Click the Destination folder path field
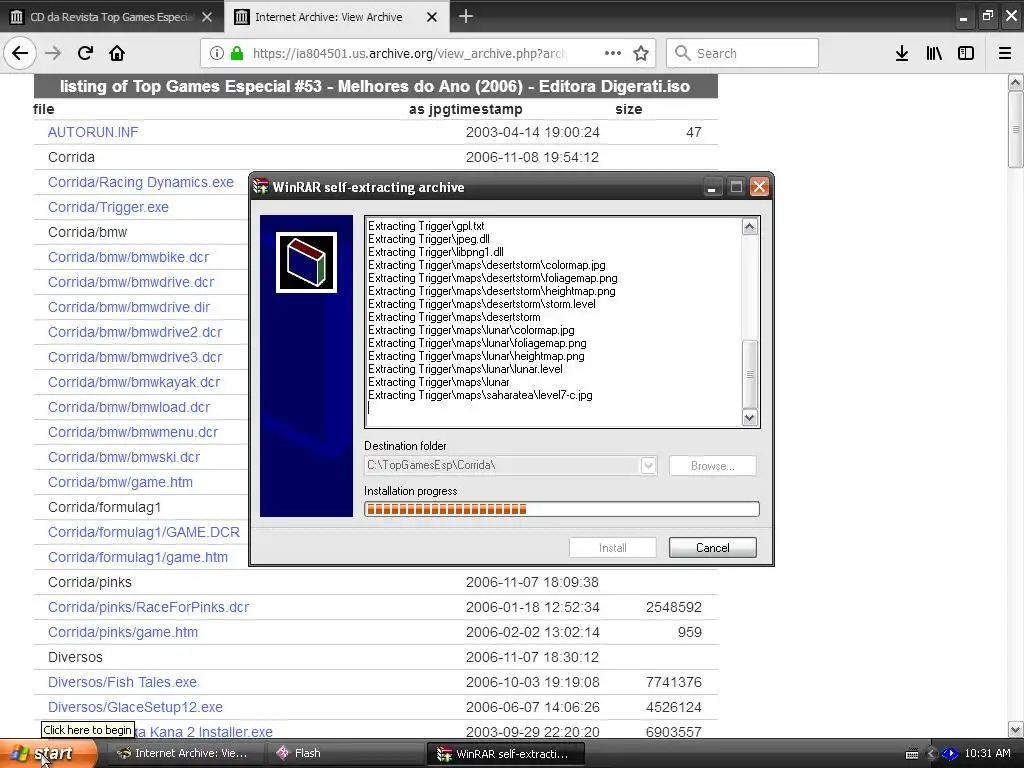 (502, 466)
